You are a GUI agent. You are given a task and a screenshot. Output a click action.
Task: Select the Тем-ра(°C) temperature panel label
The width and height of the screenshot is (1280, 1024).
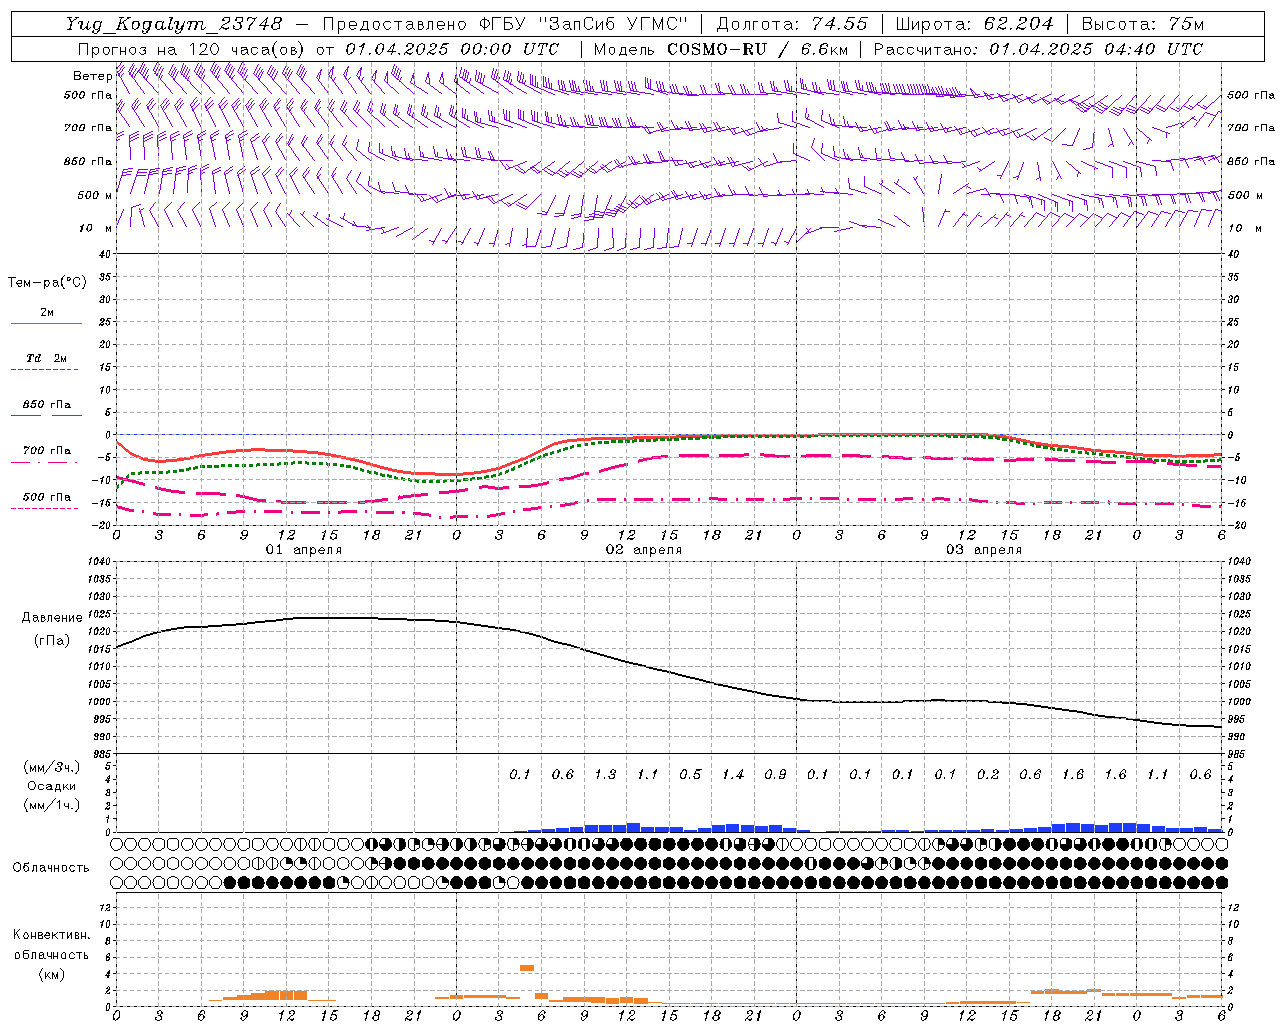click(47, 283)
